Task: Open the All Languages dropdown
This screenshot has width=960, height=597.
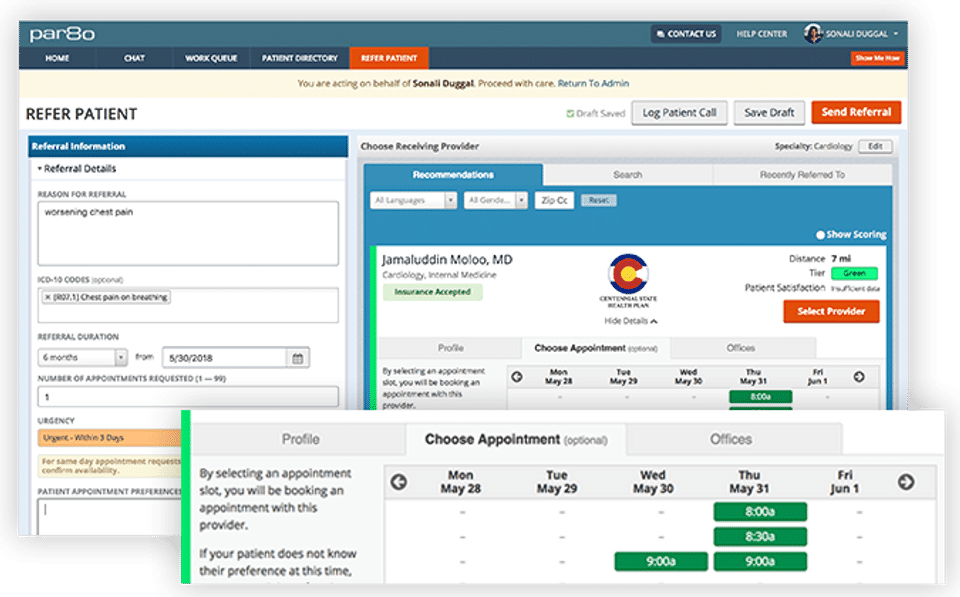Action: [413, 200]
